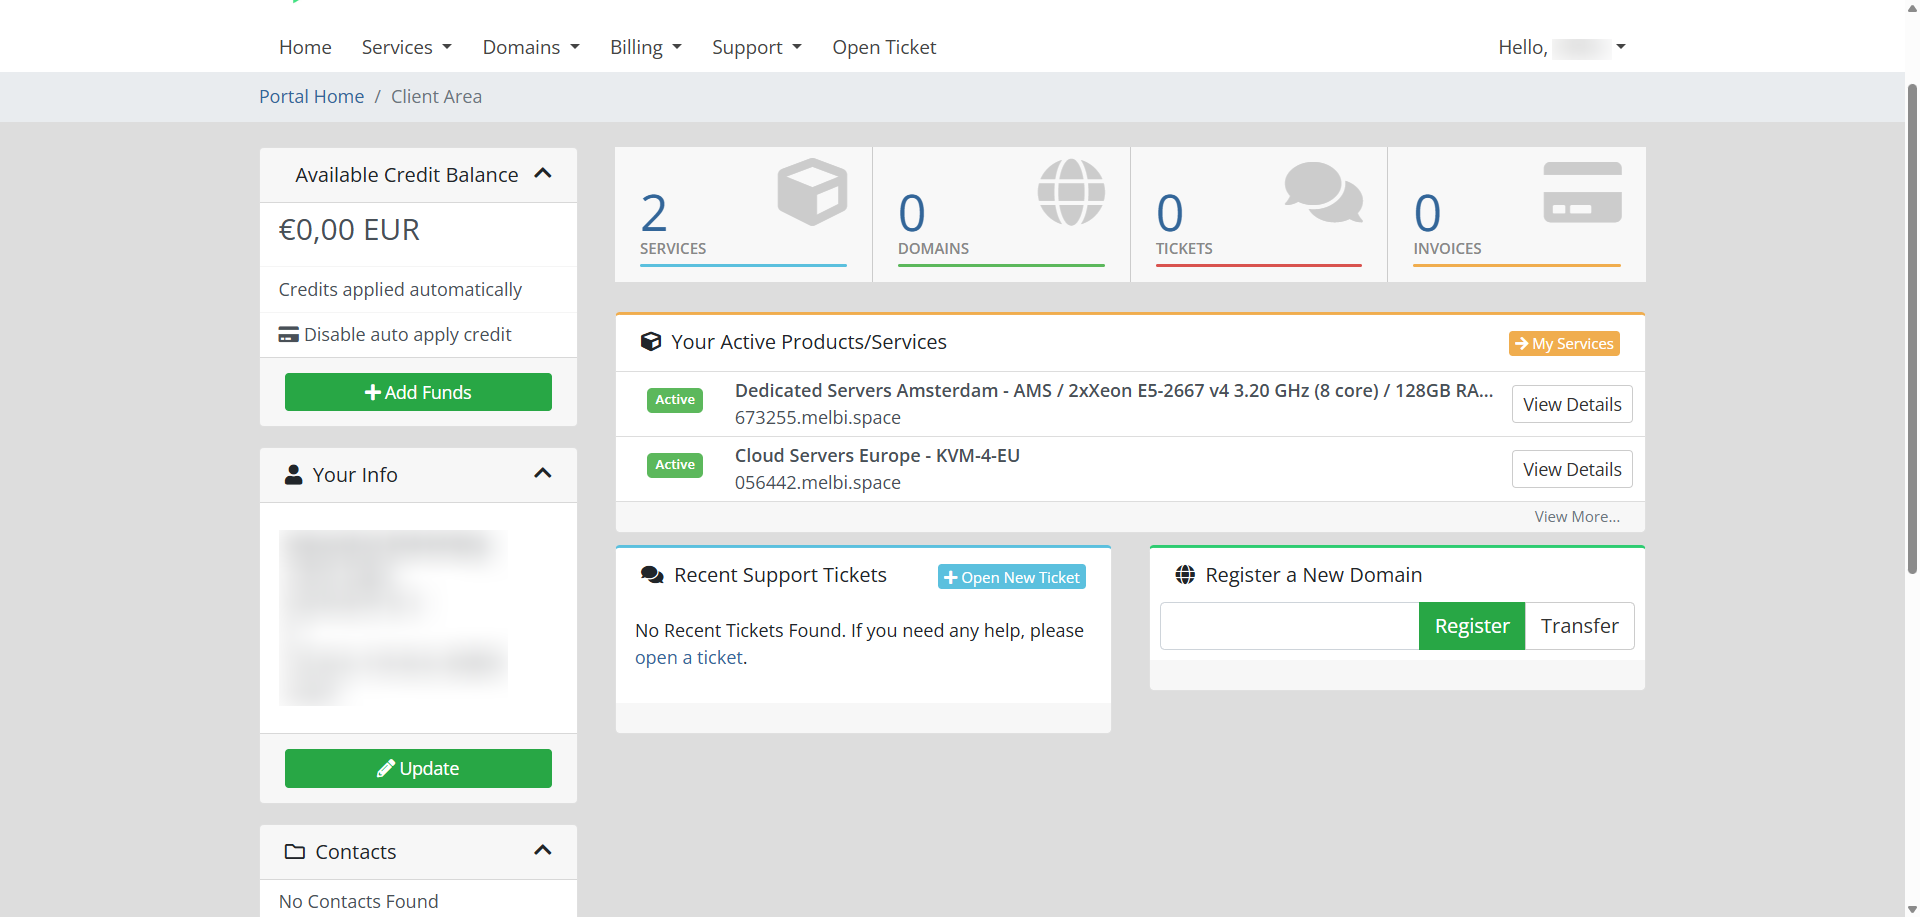Image resolution: width=1920 pixels, height=917 pixels.
Task: Open the Invoices tile showing 0
Action: (1517, 214)
